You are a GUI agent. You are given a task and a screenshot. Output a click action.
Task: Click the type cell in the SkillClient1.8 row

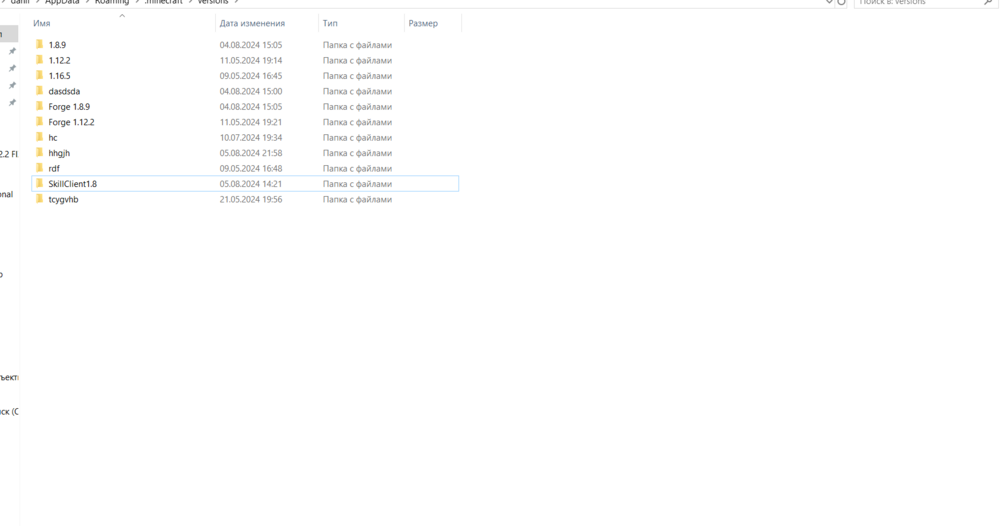[x=357, y=184]
